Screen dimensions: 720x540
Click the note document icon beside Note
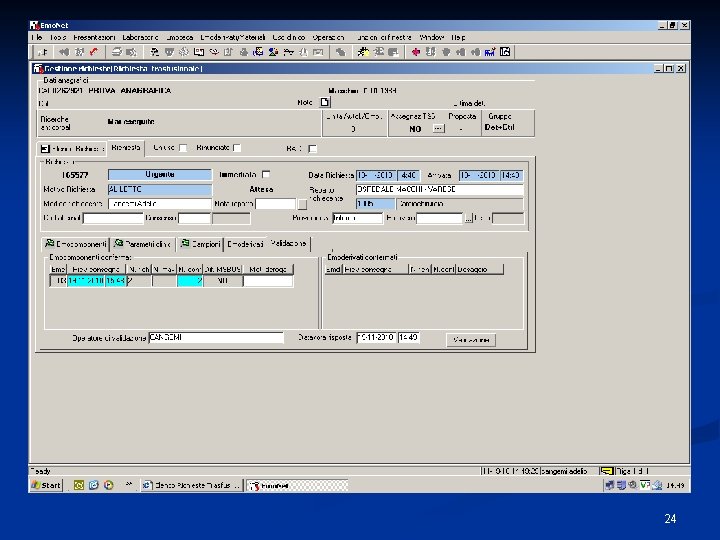pyautogui.click(x=323, y=102)
